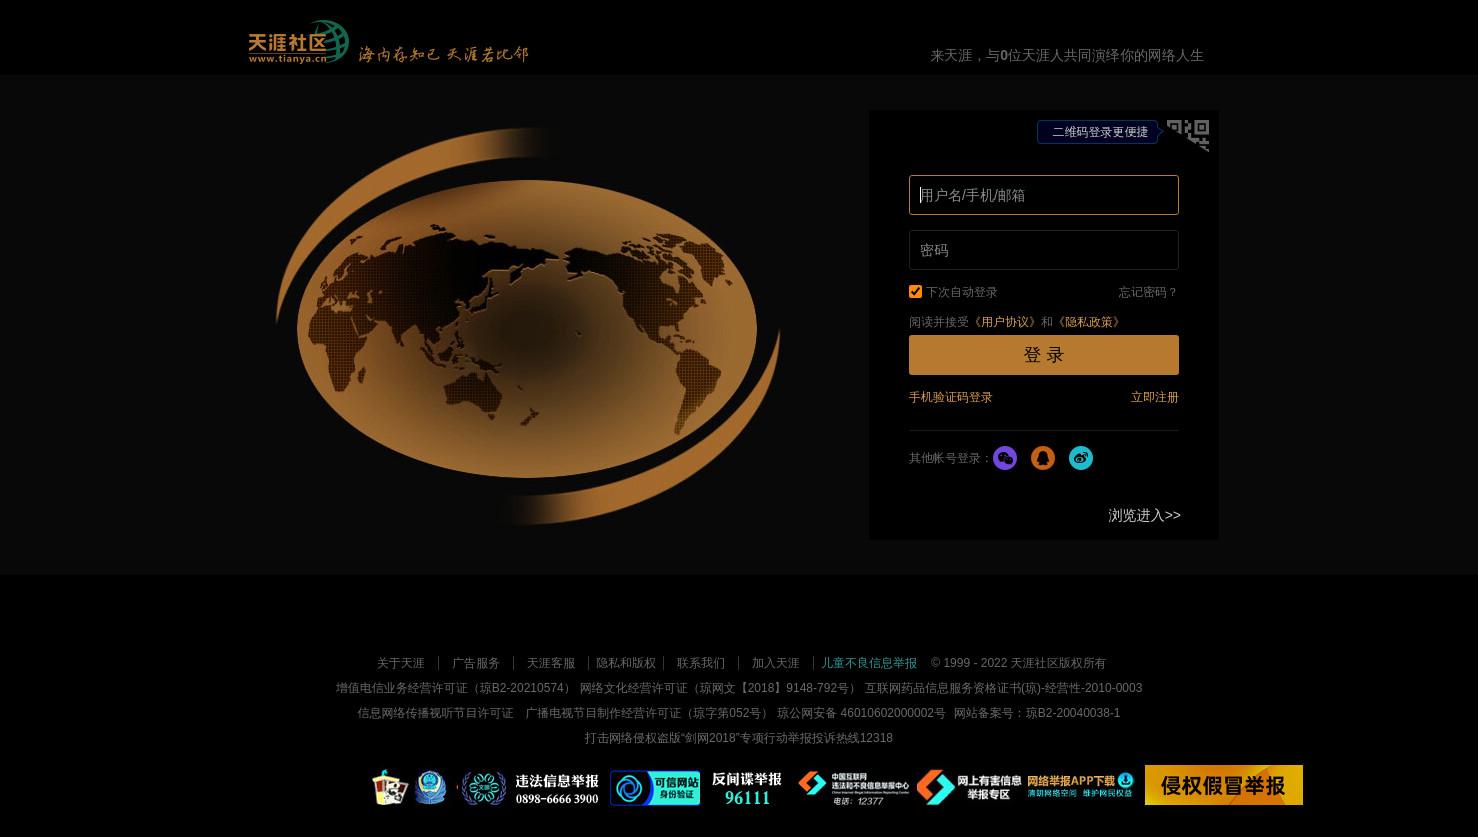
Task: Click 互联网药品信息服务资格证书 text
Action: click(x=1003, y=688)
